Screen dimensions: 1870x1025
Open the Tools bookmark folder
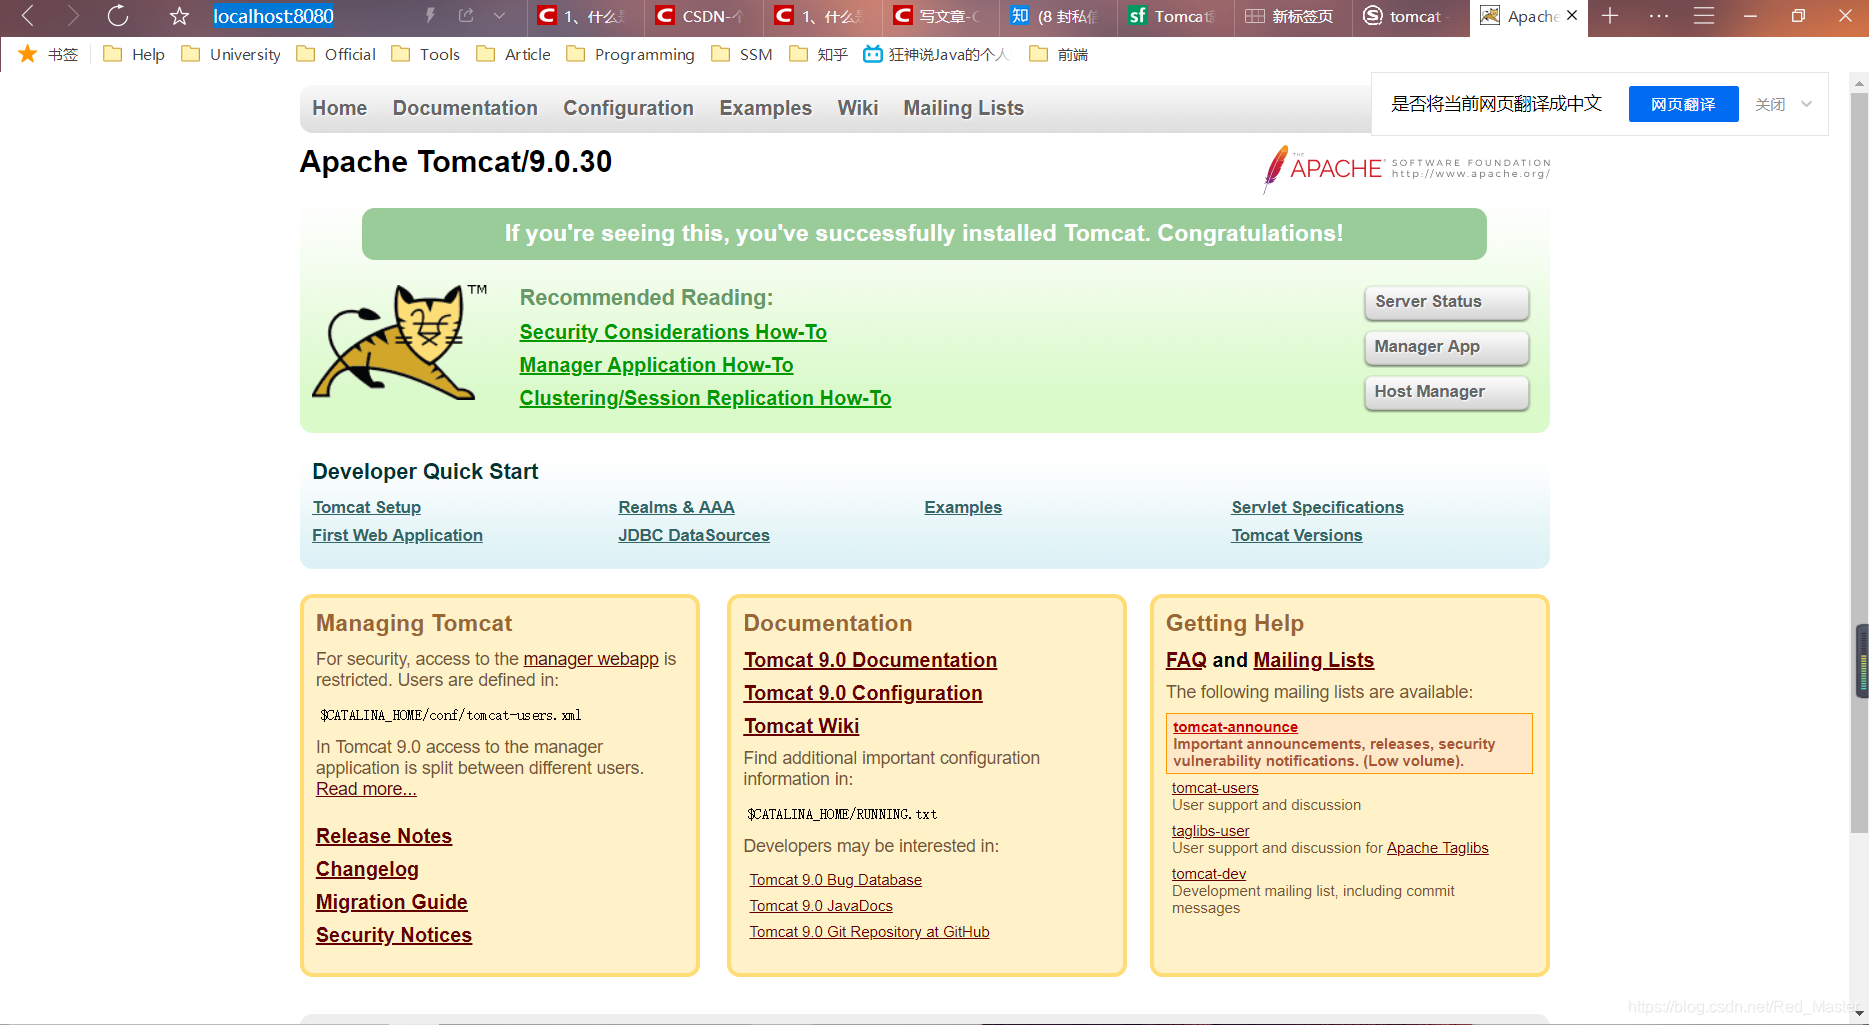coord(426,54)
